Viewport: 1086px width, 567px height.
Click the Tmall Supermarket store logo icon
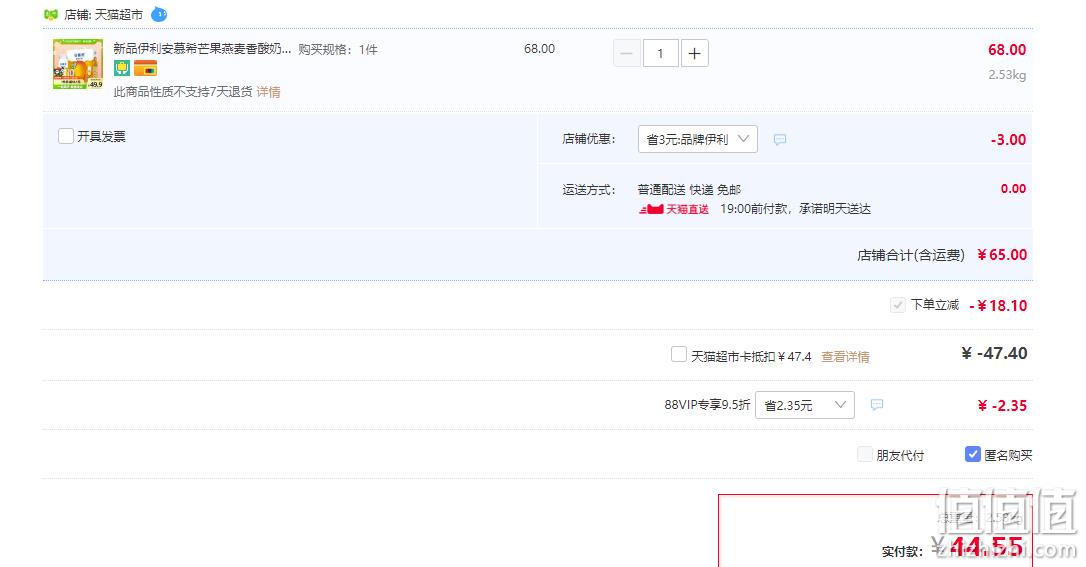[x=51, y=15]
